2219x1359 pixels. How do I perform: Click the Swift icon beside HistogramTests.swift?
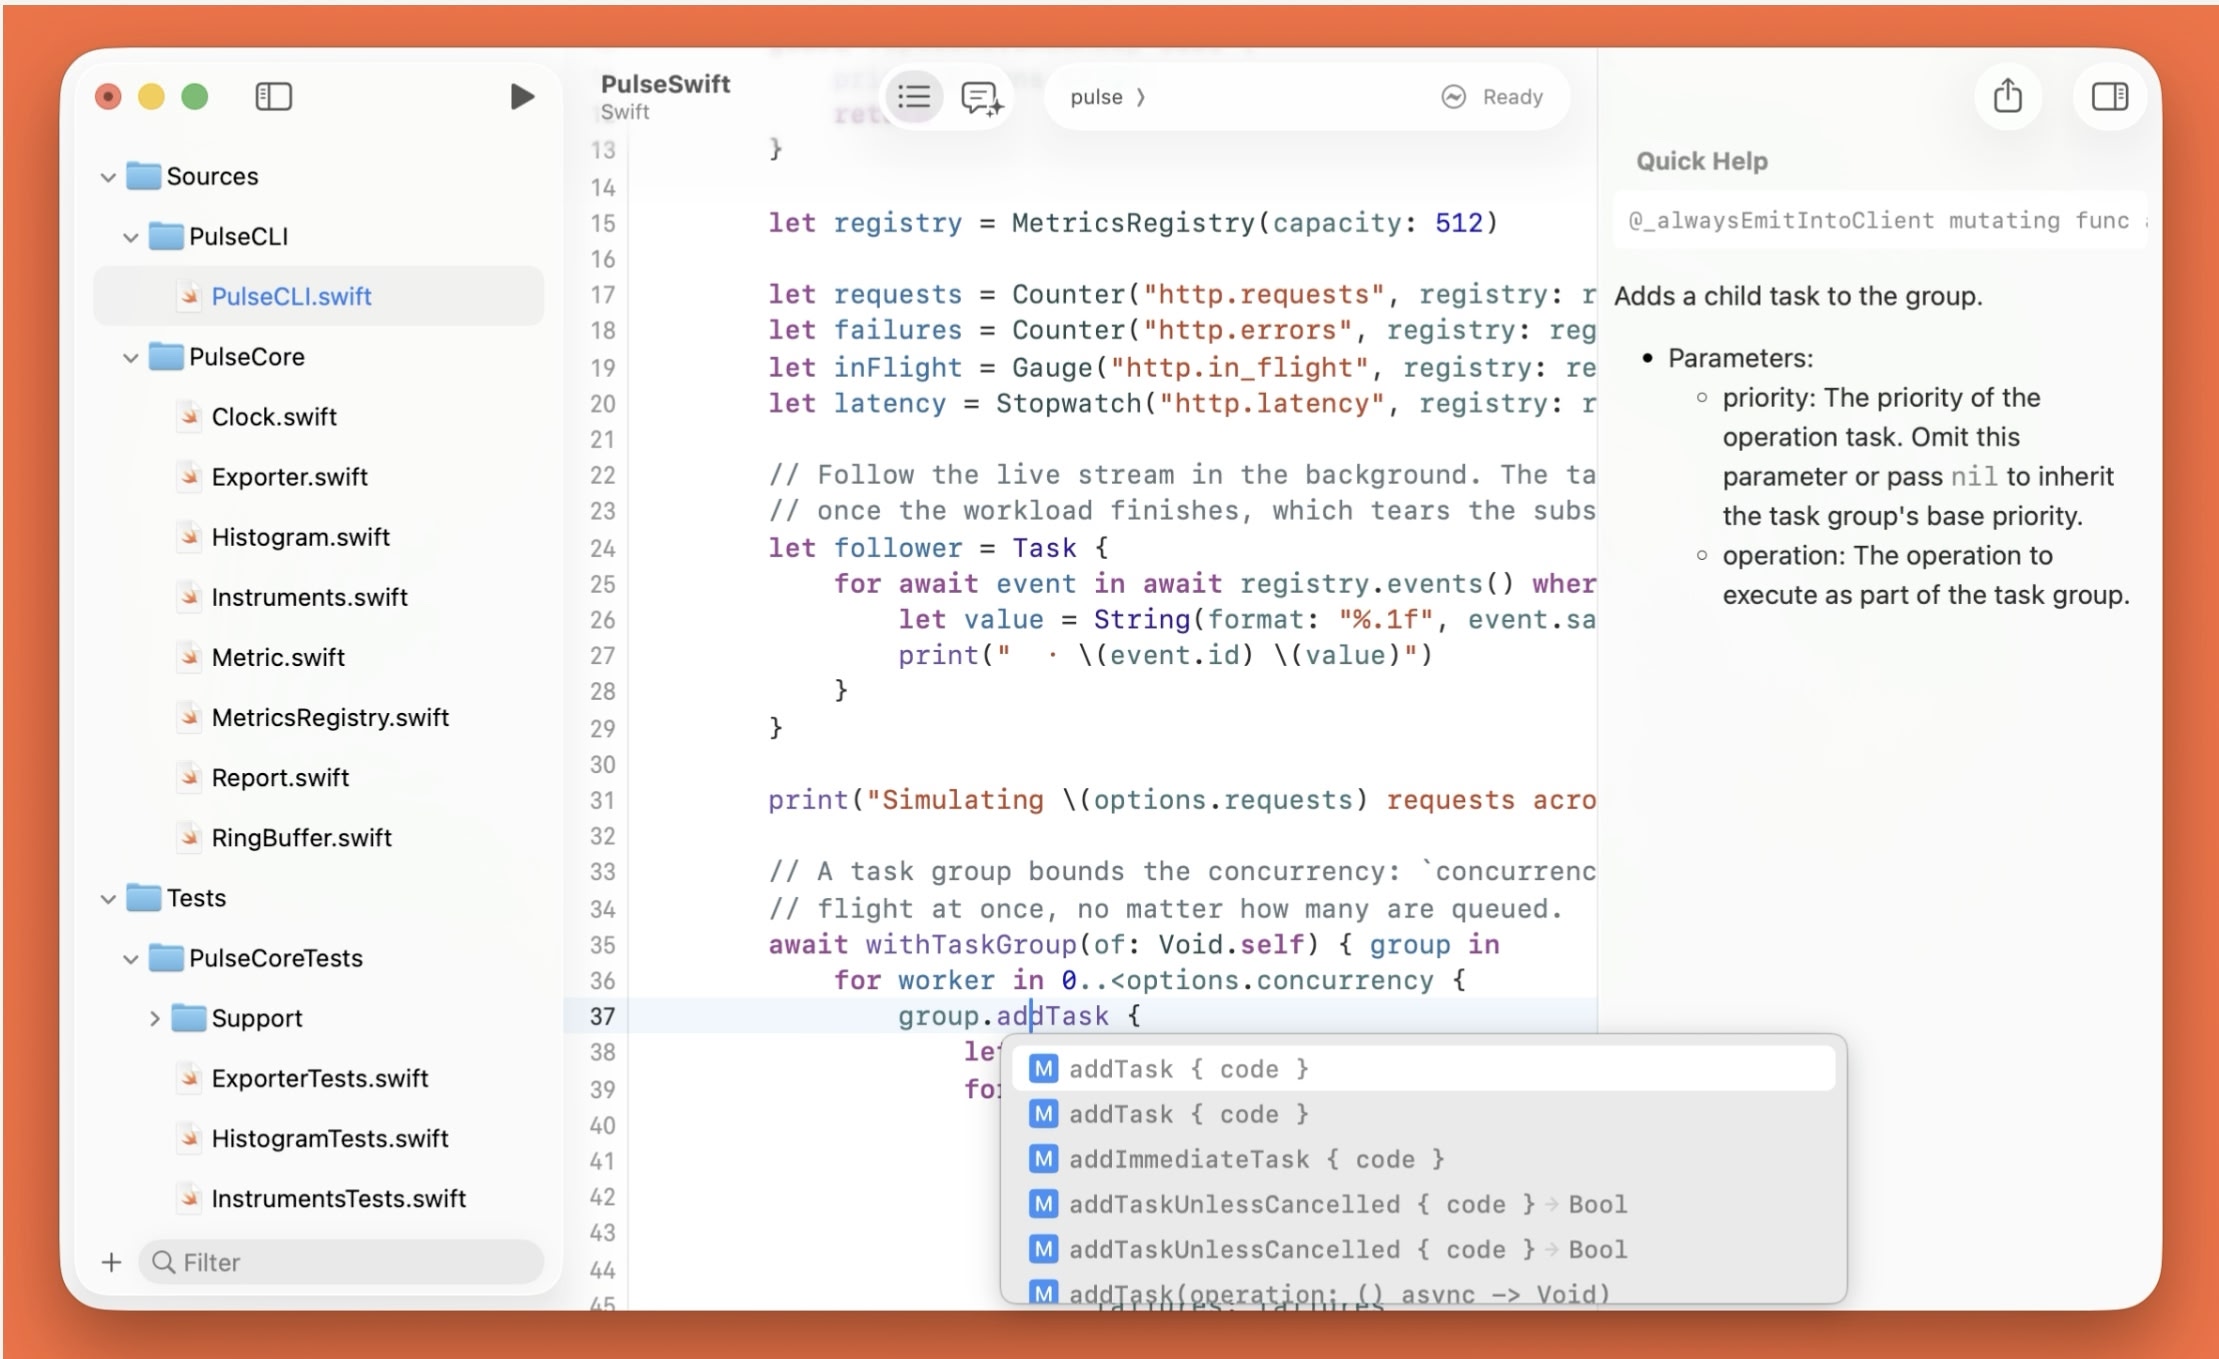(189, 1137)
